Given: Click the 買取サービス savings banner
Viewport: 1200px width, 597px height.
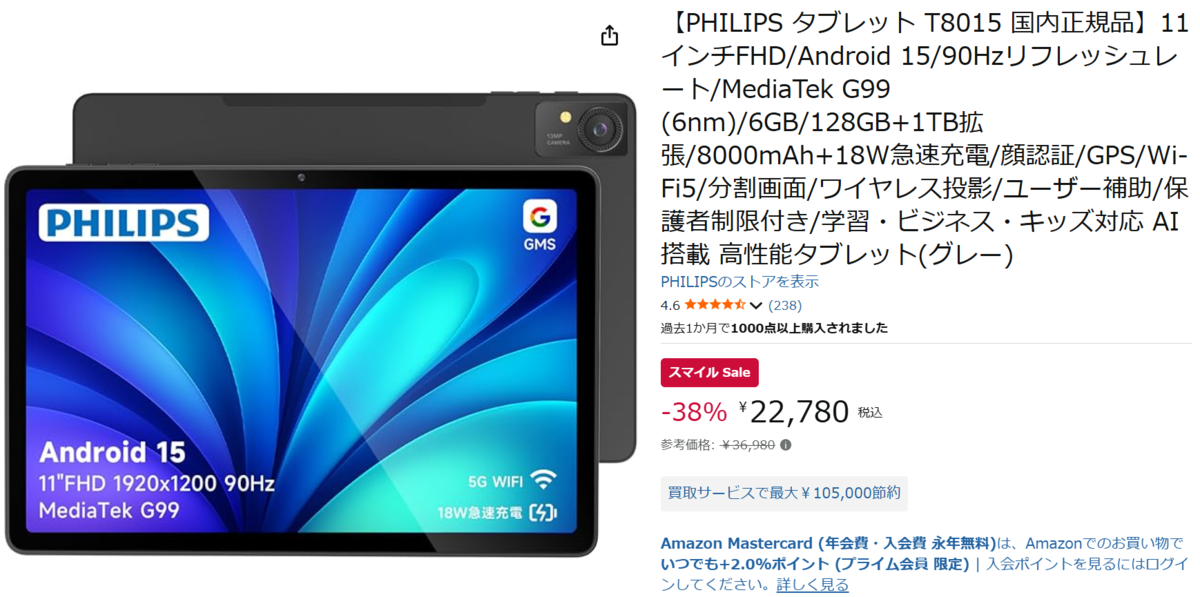Looking at the screenshot, I should tap(784, 492).
